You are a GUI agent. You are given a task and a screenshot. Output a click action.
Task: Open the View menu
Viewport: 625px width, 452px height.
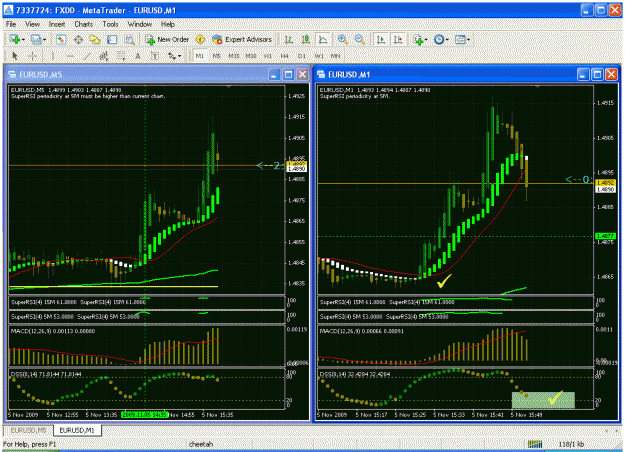[32, 24]
